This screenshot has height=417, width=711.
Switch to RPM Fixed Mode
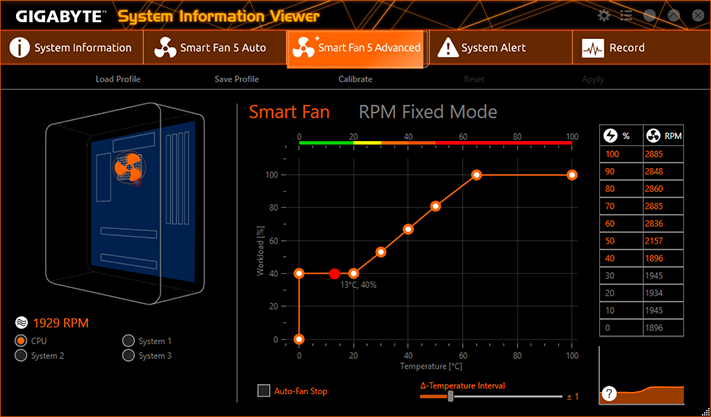coord(428,112)
